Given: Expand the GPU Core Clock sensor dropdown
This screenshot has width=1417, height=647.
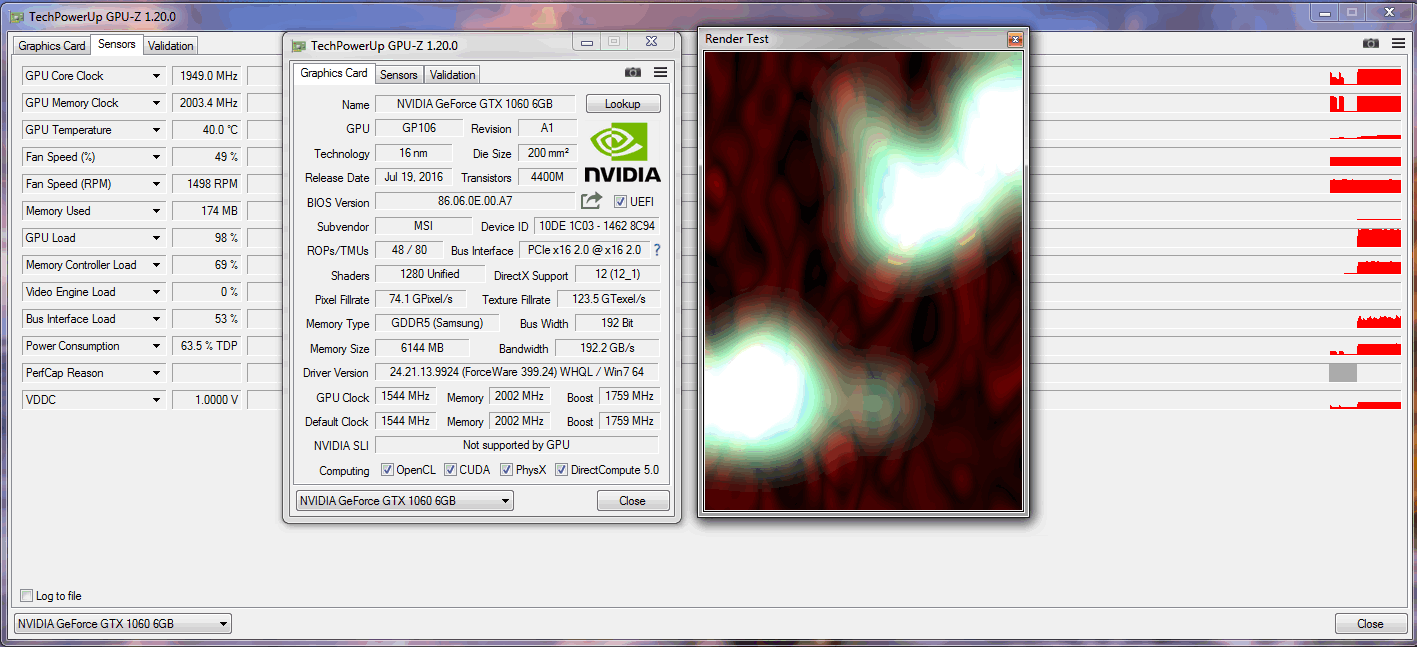Looking at the screenshot, I should (156, 76).
